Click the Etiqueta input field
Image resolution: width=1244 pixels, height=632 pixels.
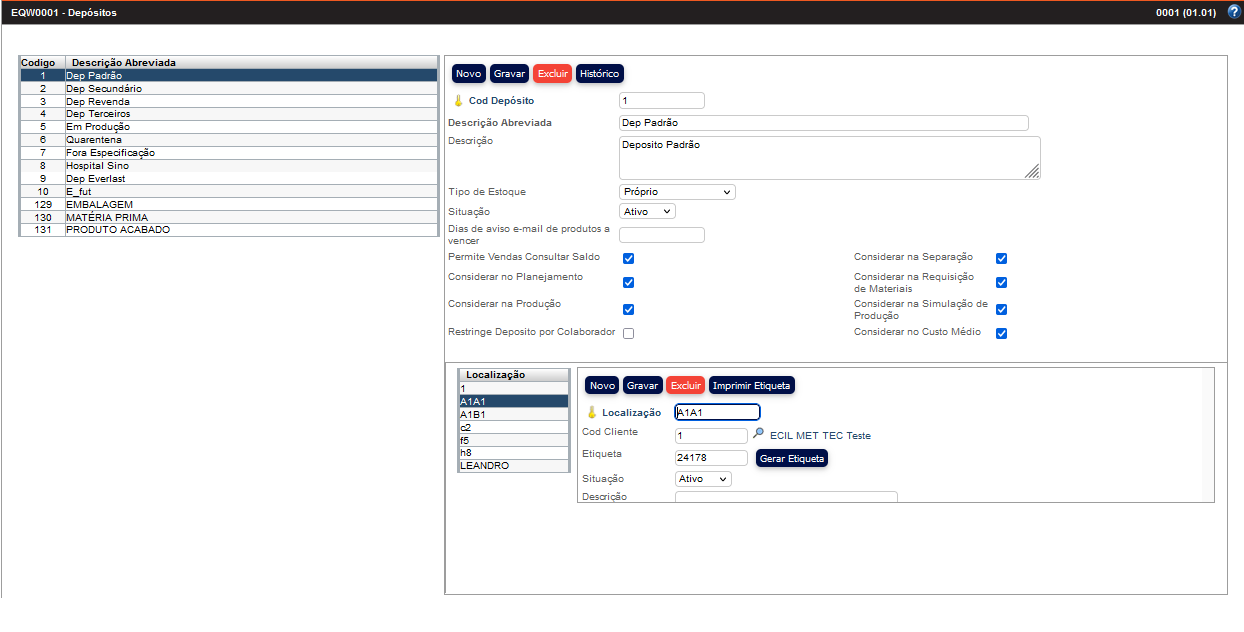711,458
